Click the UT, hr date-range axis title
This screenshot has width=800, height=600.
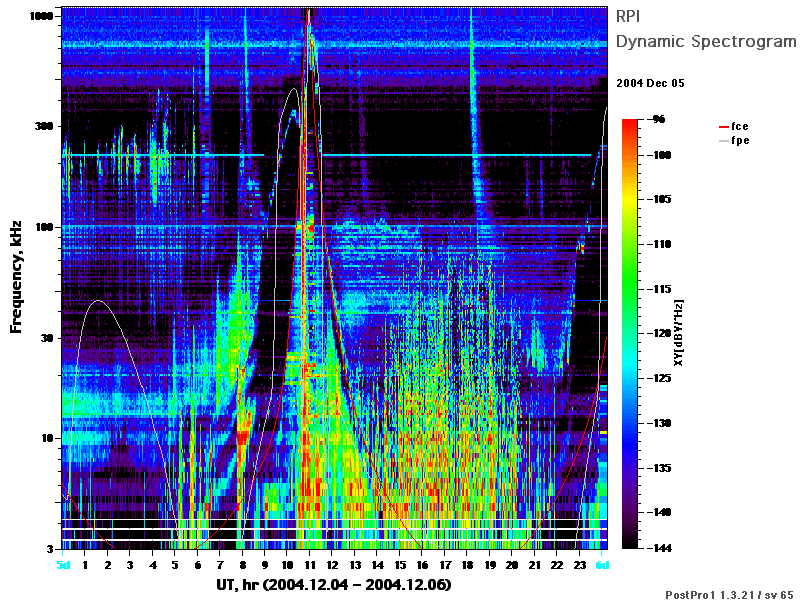point(334,585)
